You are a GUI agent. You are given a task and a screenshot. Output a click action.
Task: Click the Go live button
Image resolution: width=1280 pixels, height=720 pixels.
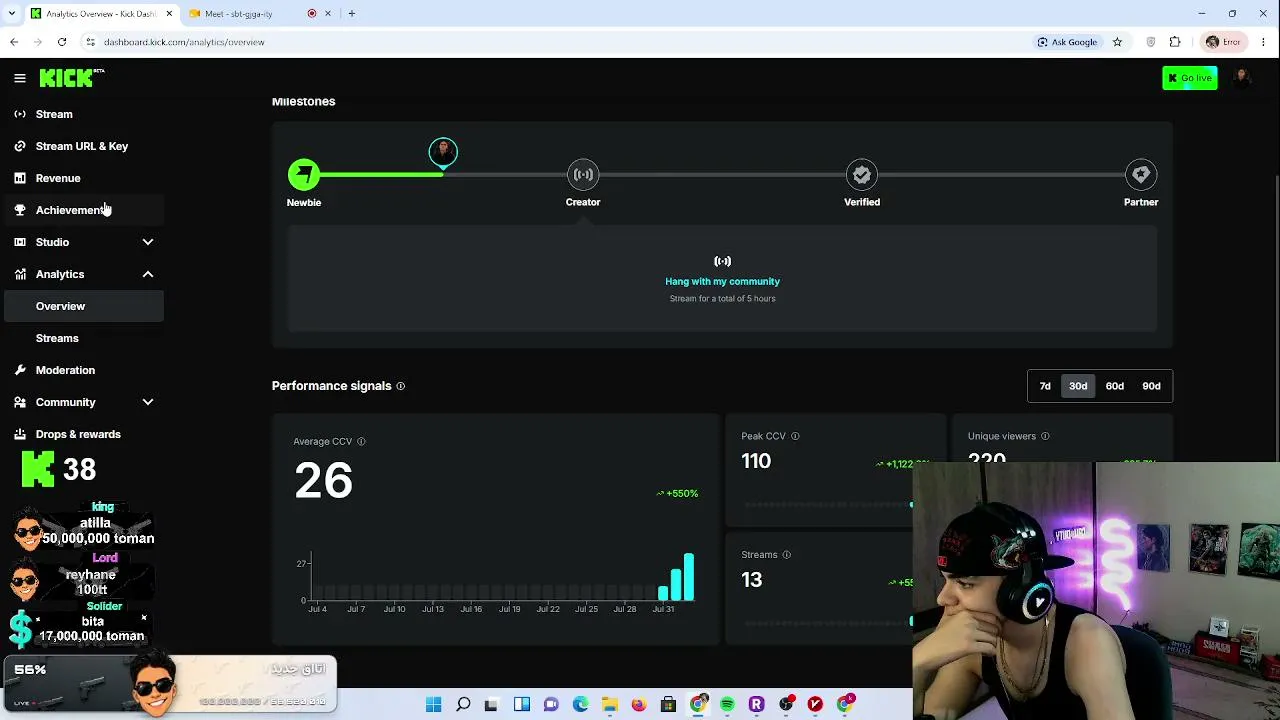coord(1190,78)
